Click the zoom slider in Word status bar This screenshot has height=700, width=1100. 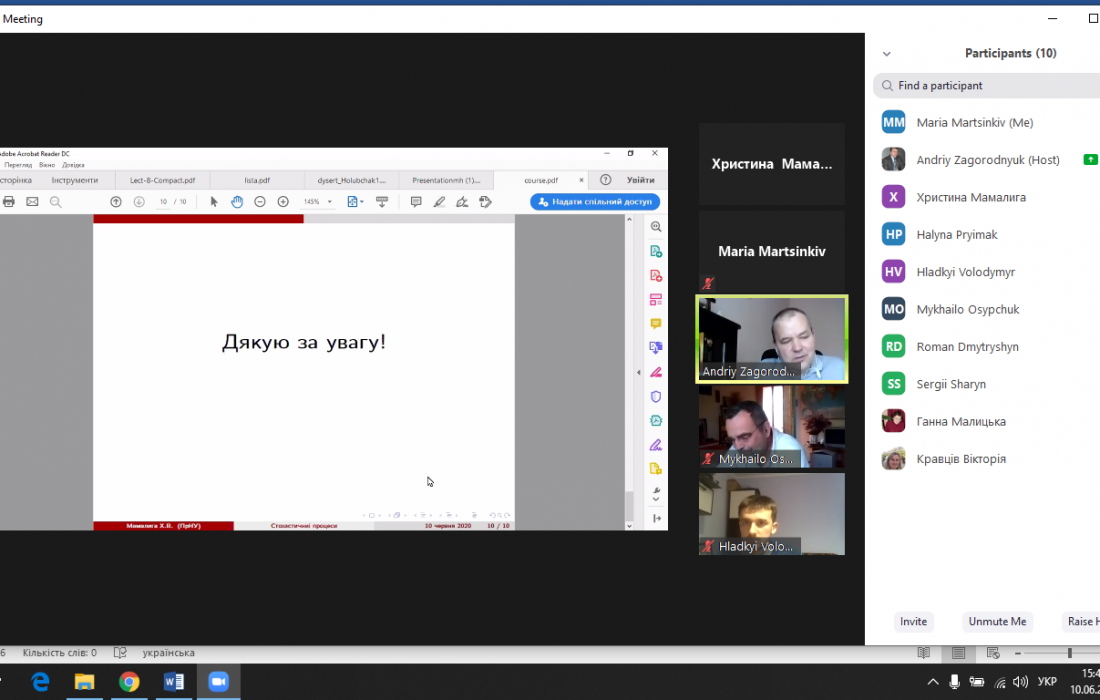[x=1069, y=653]
